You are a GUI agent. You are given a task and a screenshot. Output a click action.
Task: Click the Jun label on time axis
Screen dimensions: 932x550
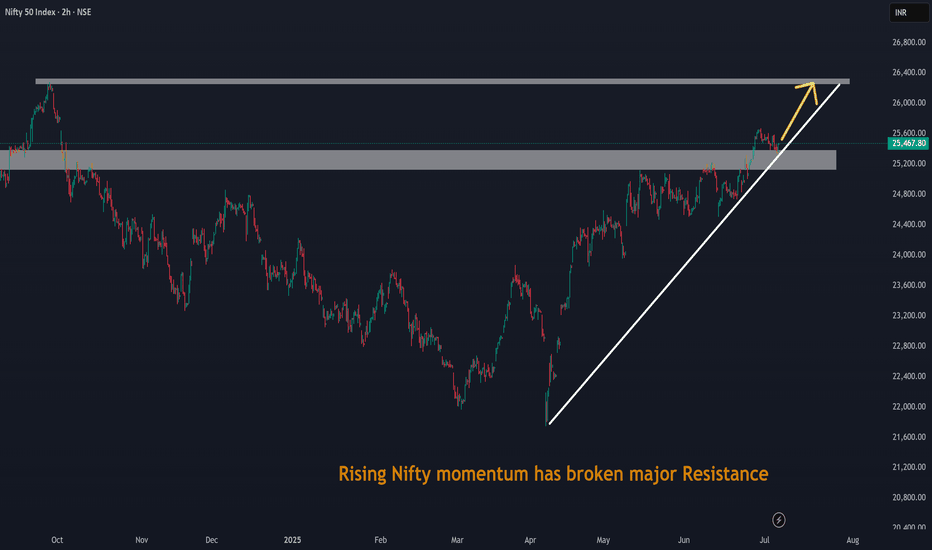click(684, 540)
